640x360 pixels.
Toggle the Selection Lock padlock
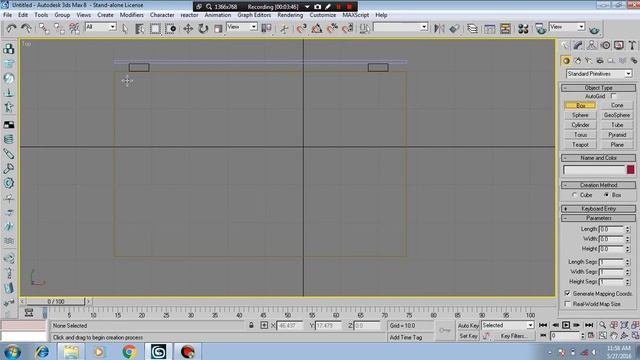pyautogui.click(x=251, y=325)
